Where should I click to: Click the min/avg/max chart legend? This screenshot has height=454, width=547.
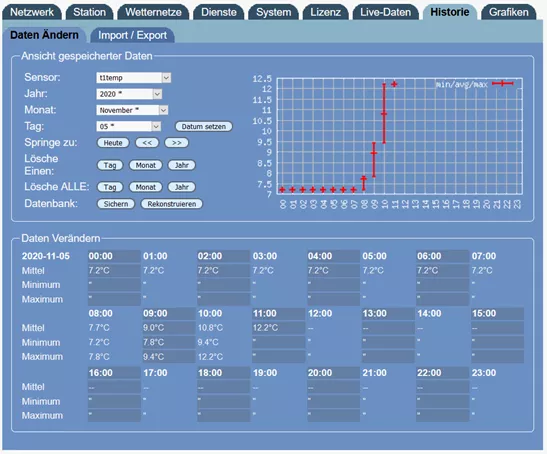475,84
